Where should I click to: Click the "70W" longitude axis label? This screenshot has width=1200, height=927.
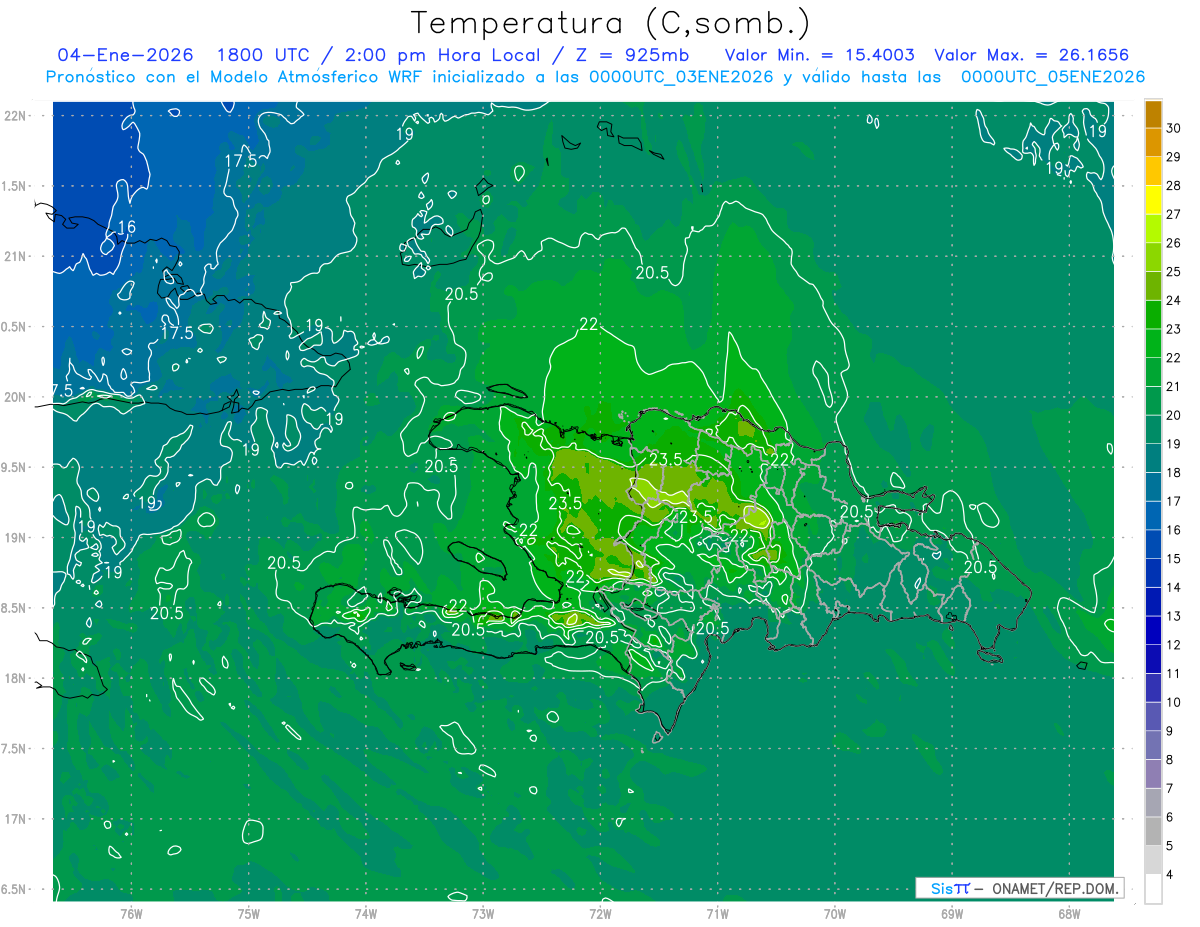coord(835,913)
